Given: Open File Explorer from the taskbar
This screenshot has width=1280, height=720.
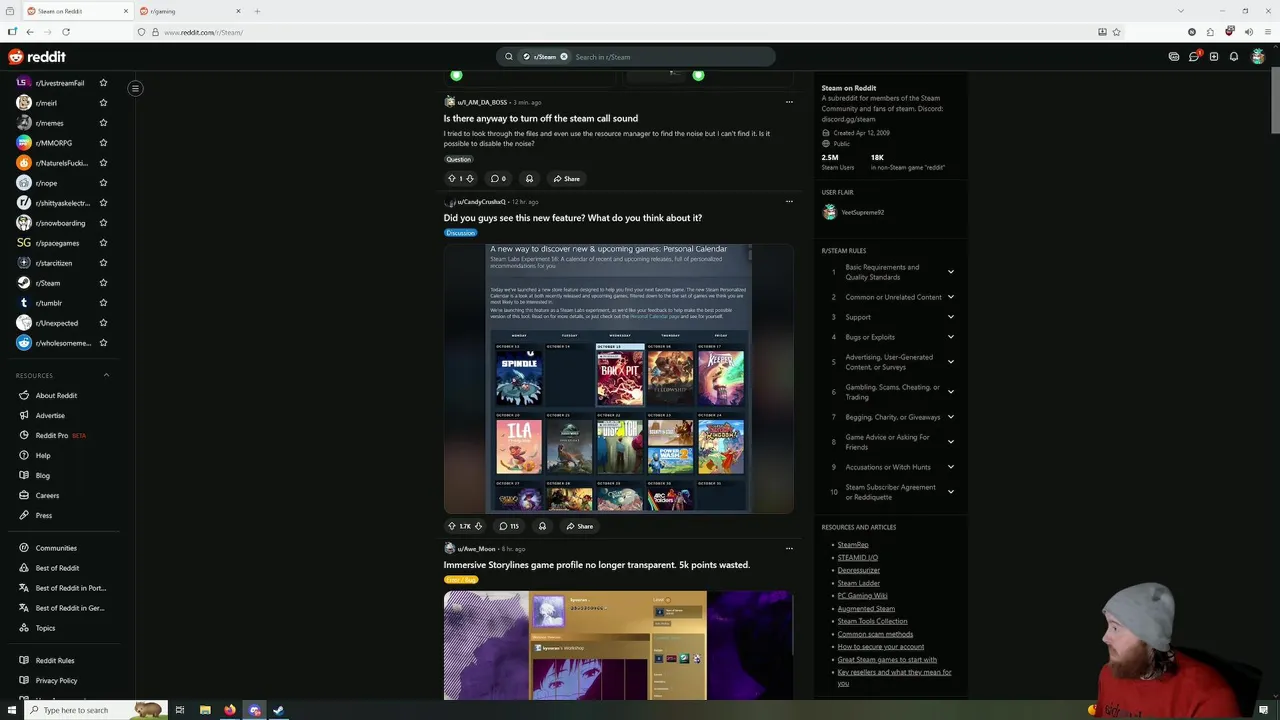Looking at the screenshot, I should click(x=205, y=710).
